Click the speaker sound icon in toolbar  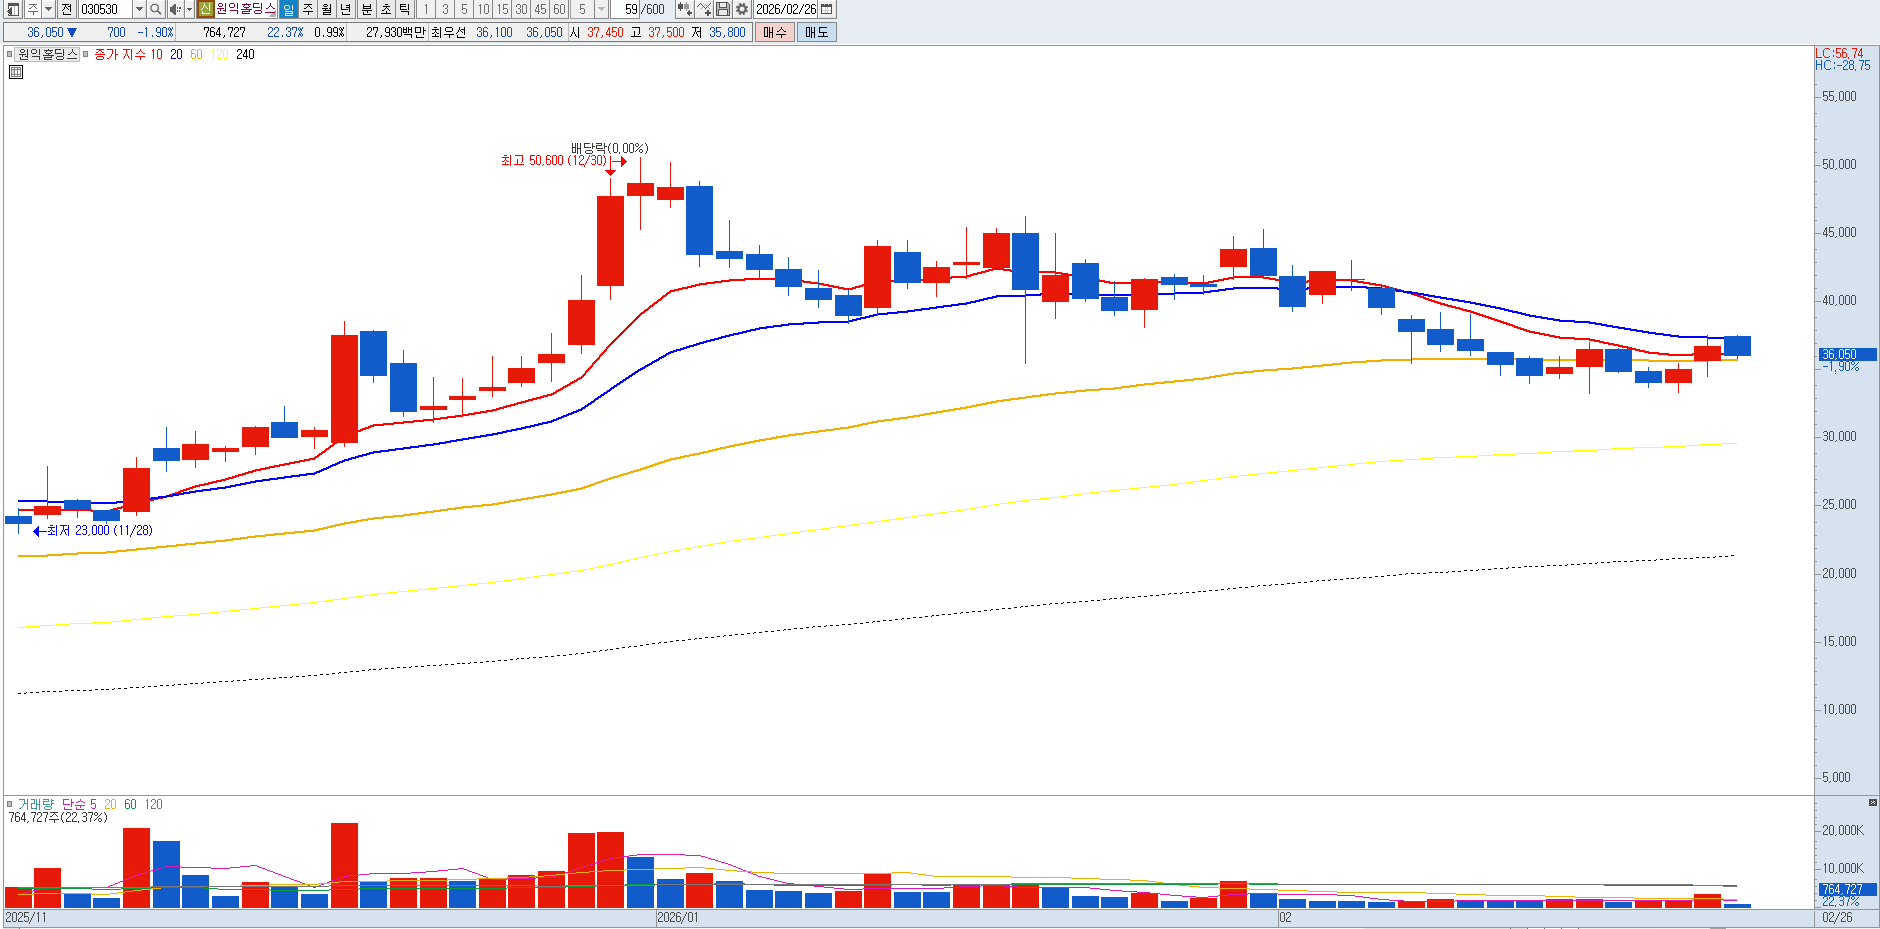[175, 9]
